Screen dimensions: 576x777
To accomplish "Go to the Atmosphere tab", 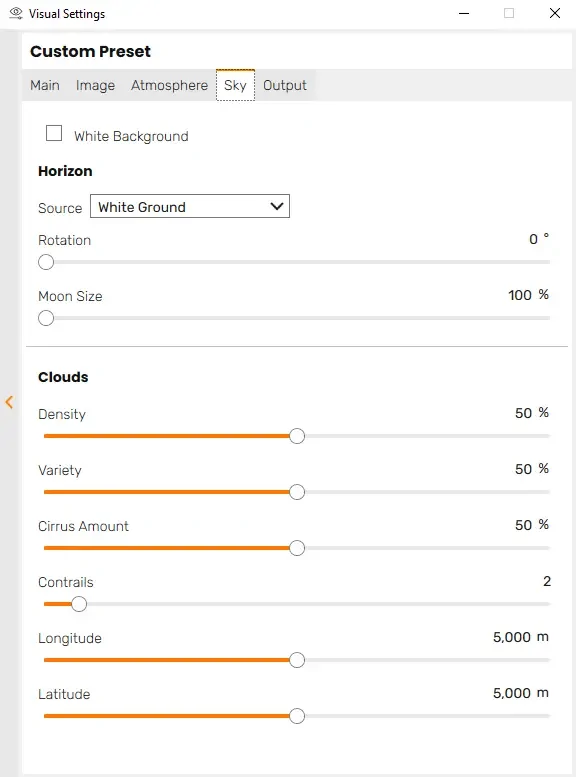I will click(169, 85).
